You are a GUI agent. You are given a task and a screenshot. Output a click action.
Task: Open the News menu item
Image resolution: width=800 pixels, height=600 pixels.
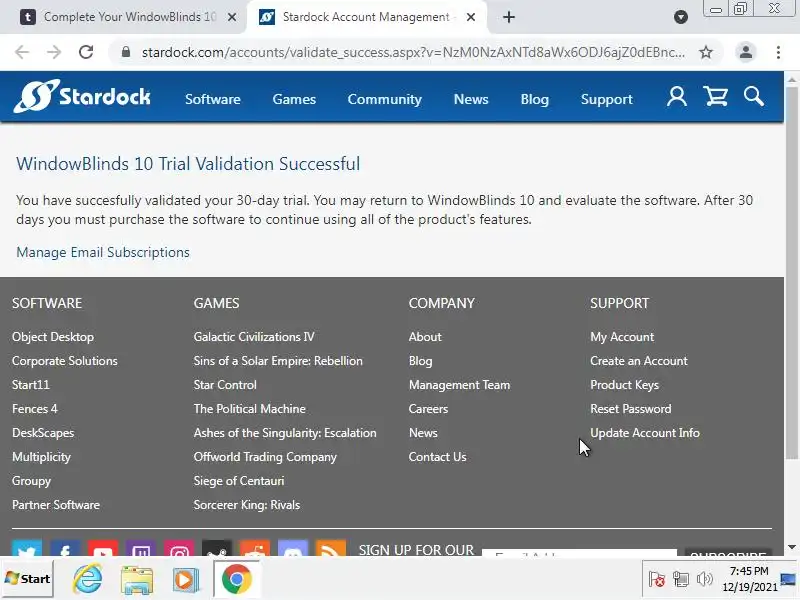(471, 99)
